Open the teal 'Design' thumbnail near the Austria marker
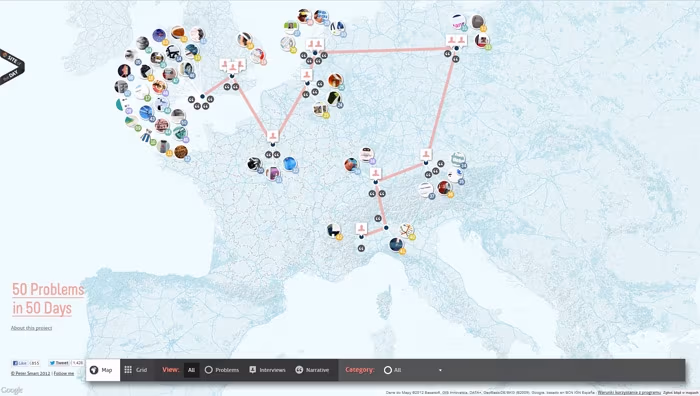 click(x=458, y=159)
